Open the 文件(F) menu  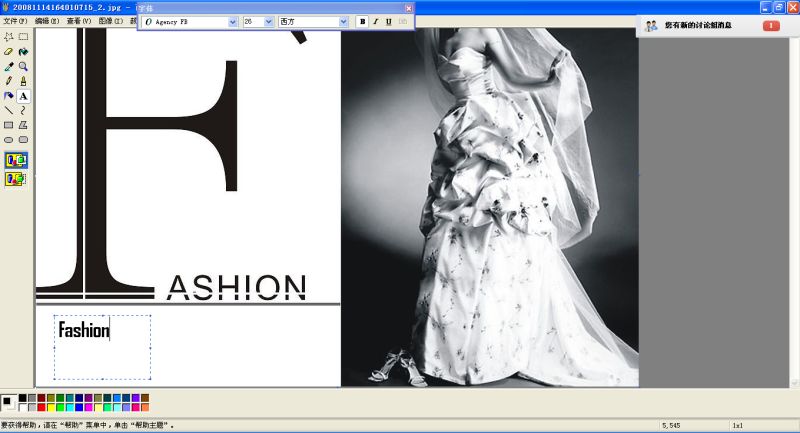point(15,21)
